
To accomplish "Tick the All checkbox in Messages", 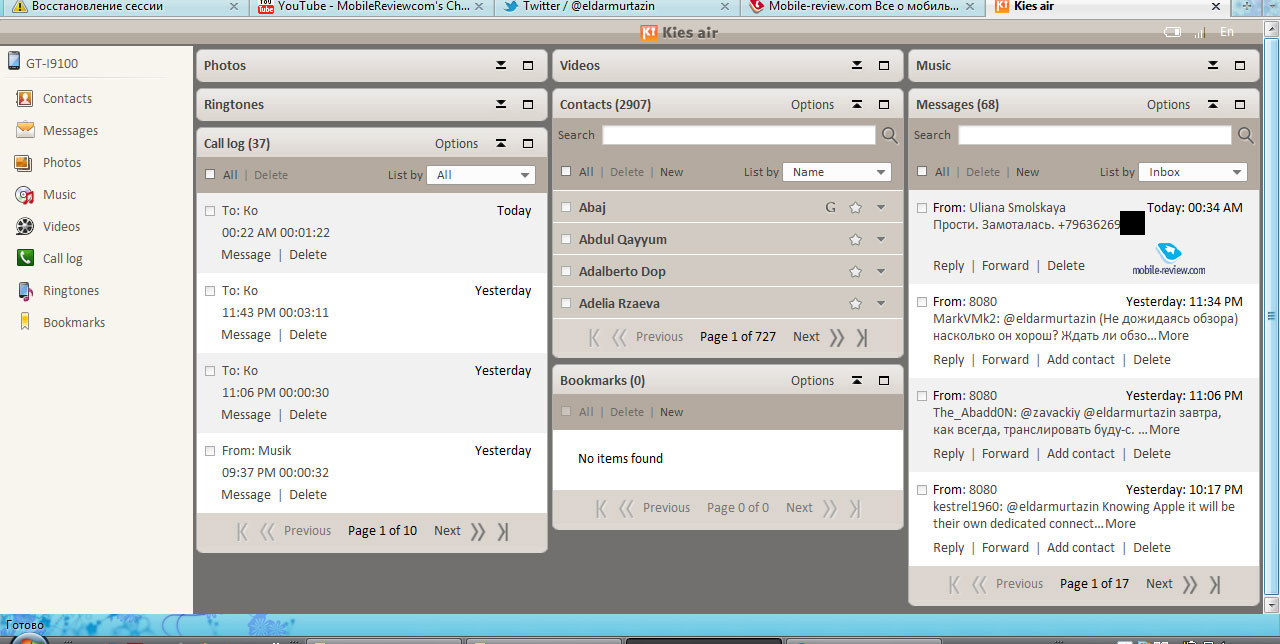I will tap(922, 171).
